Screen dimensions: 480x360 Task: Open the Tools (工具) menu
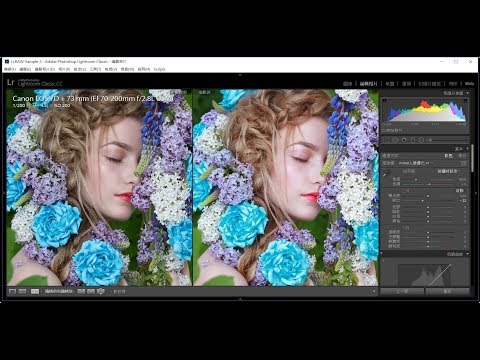coord(95,69)
